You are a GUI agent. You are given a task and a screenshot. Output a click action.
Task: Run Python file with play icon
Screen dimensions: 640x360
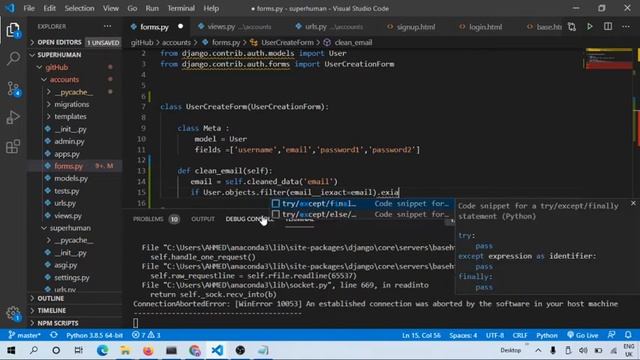click(590, 27)
